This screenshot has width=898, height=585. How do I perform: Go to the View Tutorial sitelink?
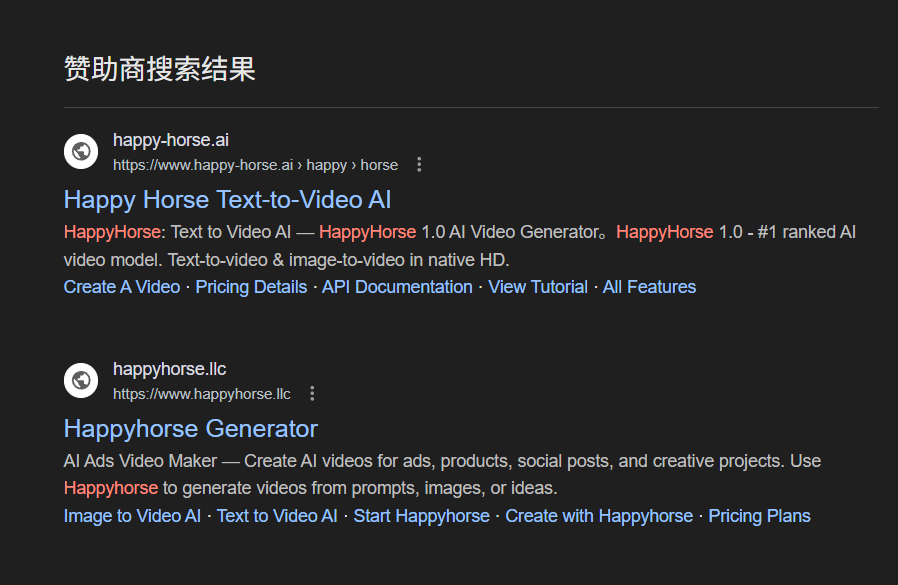pyautogui.click(x=538, y=287)
